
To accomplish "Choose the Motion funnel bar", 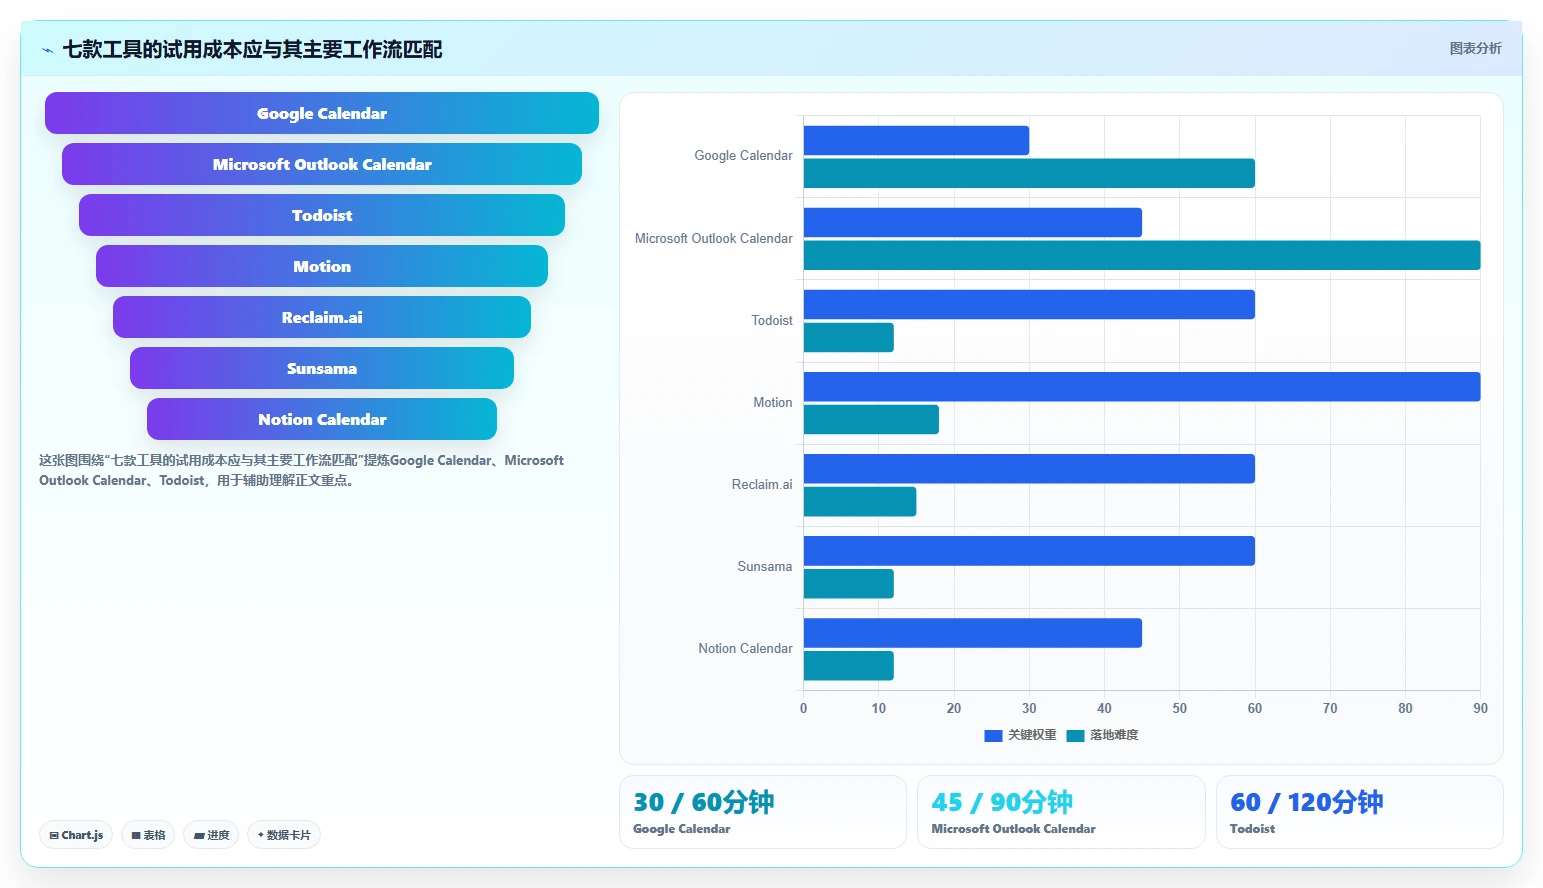I will point(322,266).
